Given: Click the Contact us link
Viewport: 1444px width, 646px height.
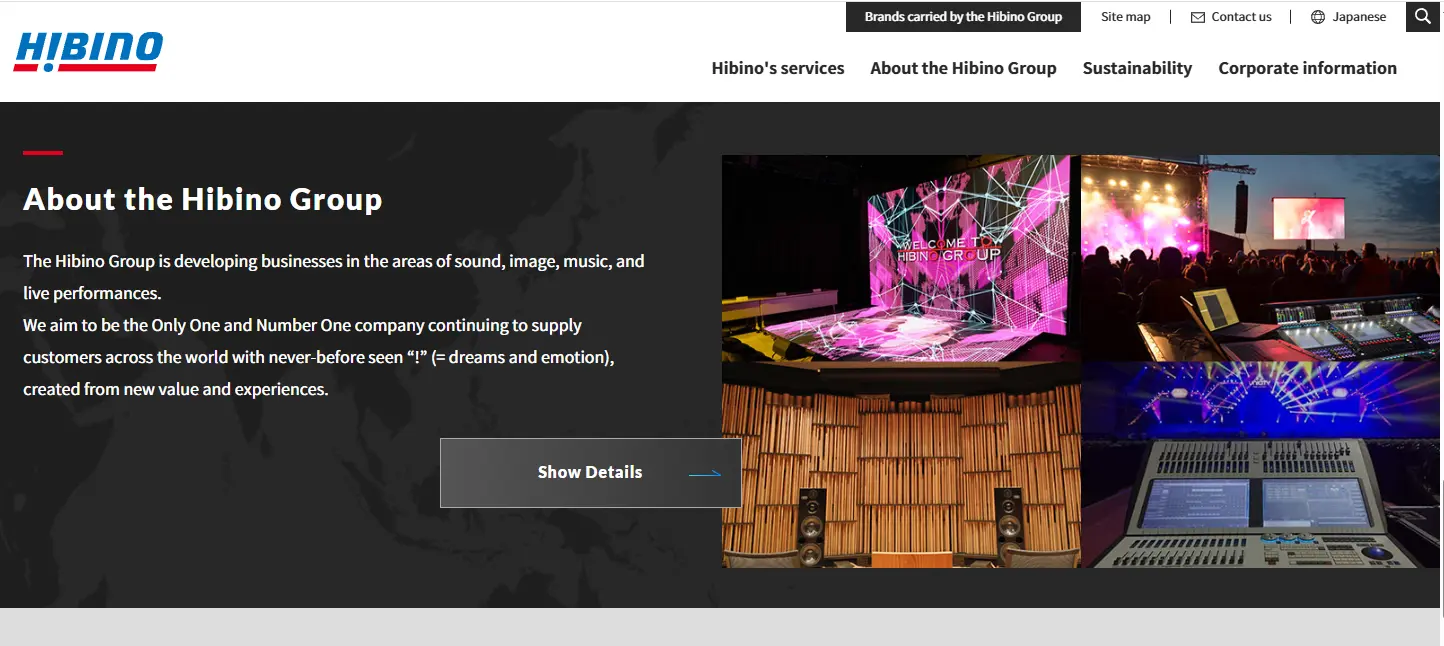Looking at the screenshot, I should tap(1242, 16).
